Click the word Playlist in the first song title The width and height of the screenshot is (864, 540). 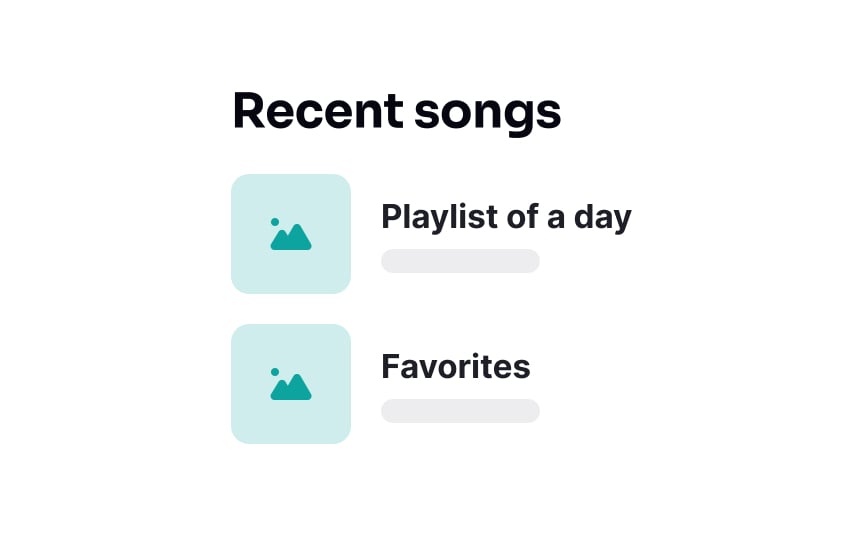coord(440,217)
